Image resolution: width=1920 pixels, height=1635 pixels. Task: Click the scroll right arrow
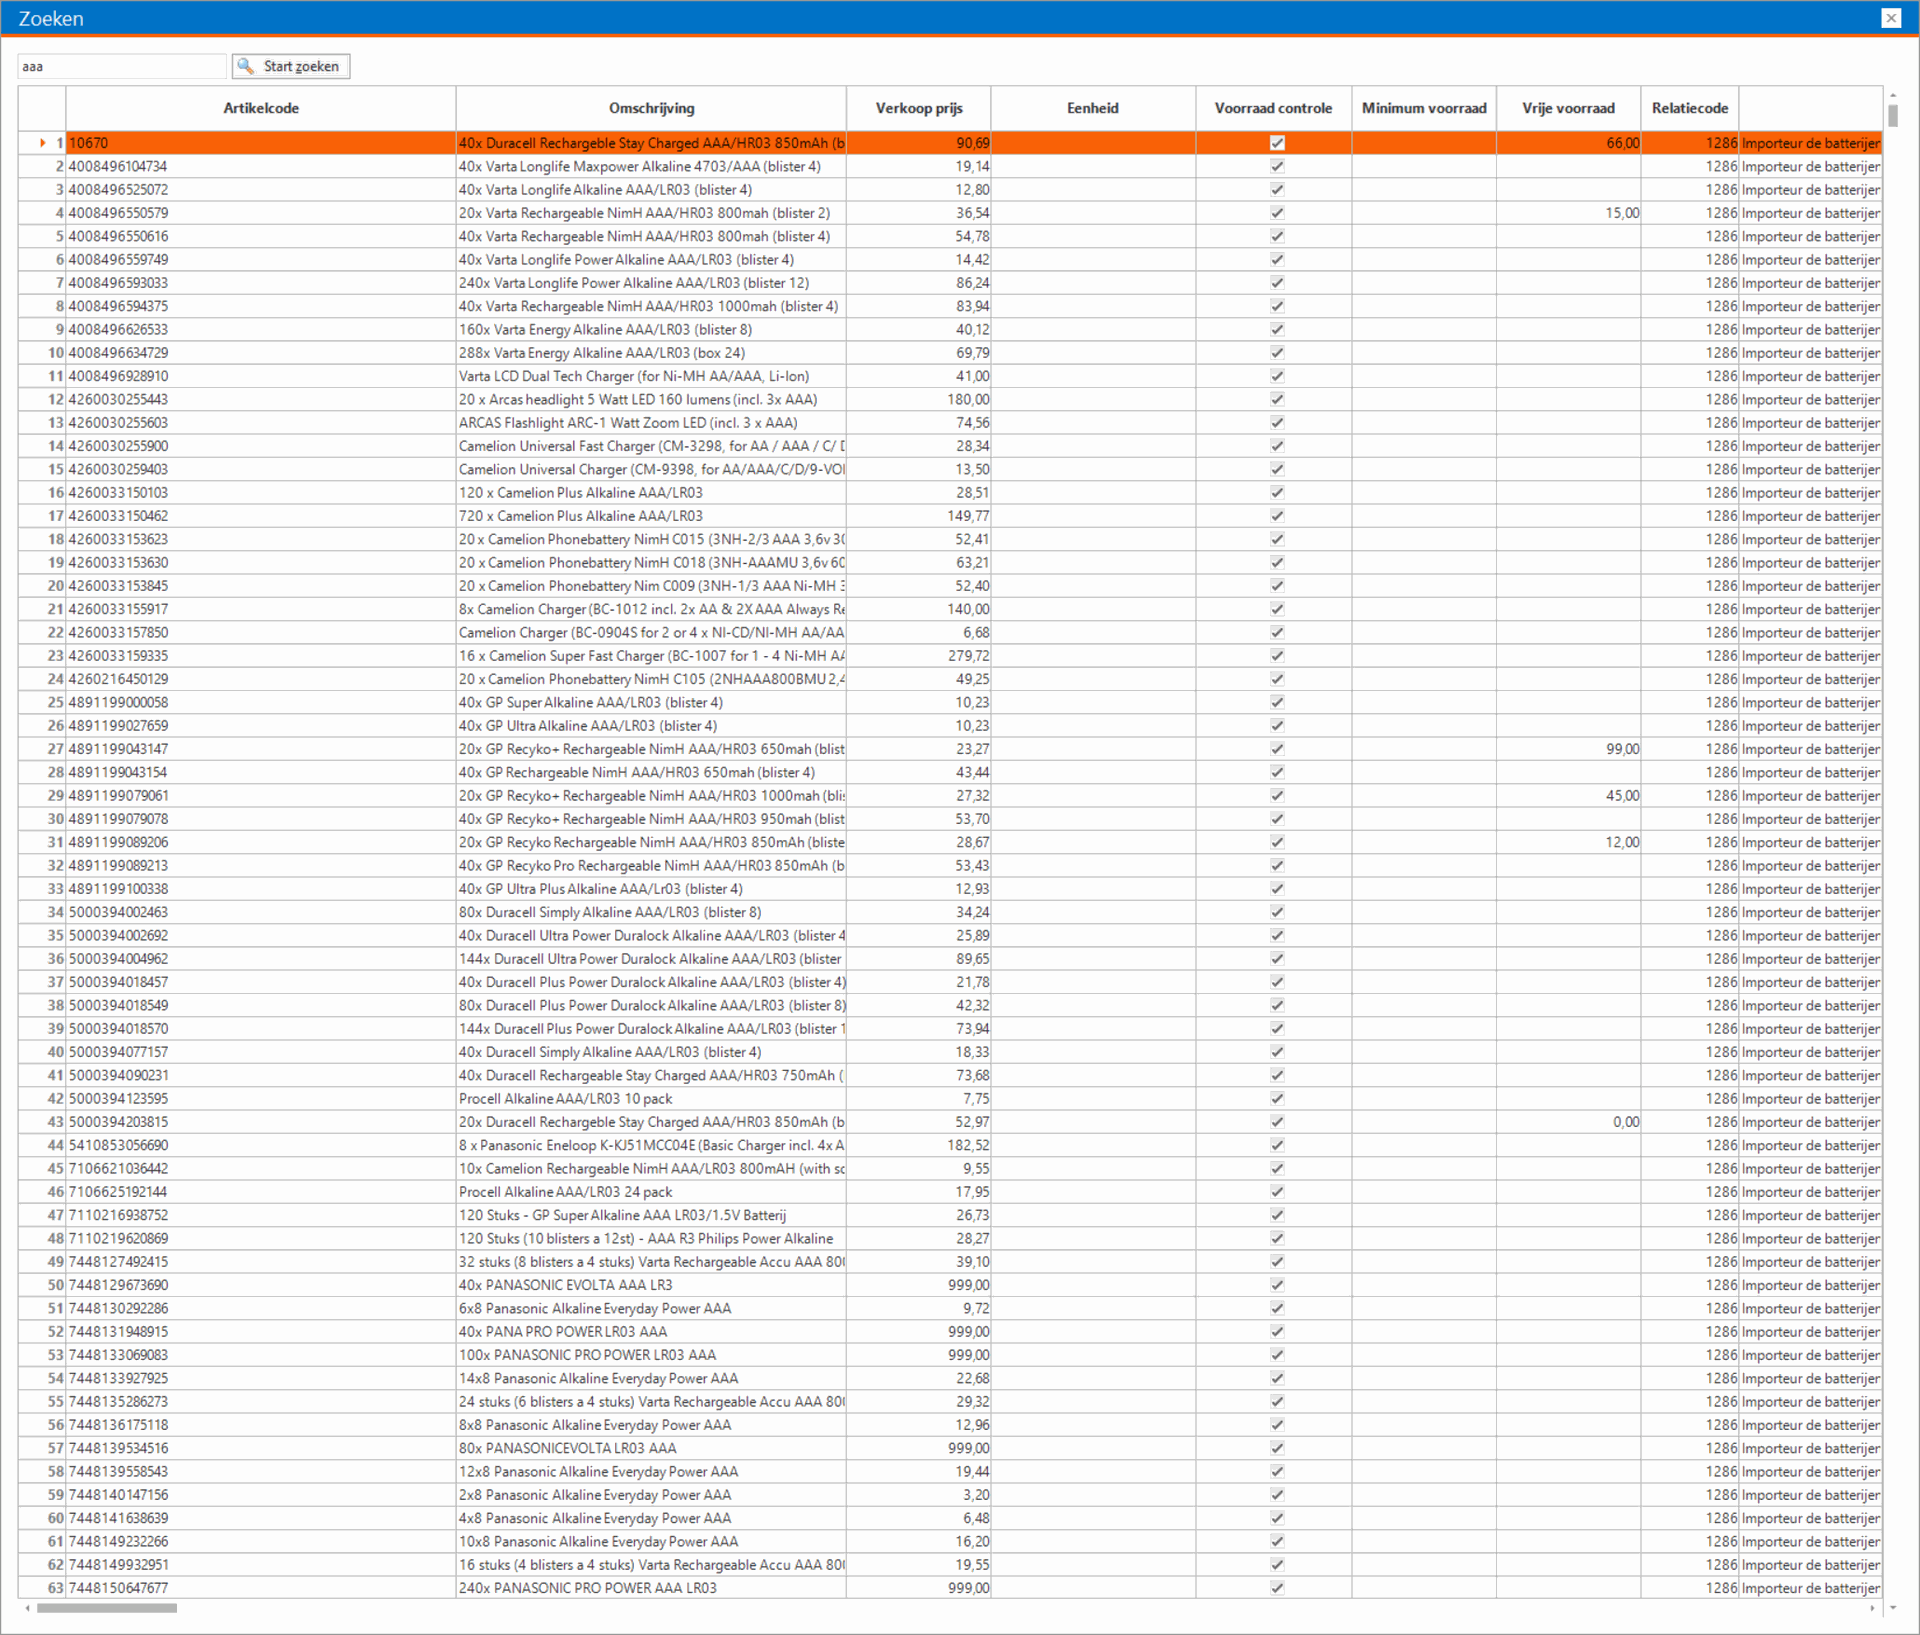(1873, 1608)
